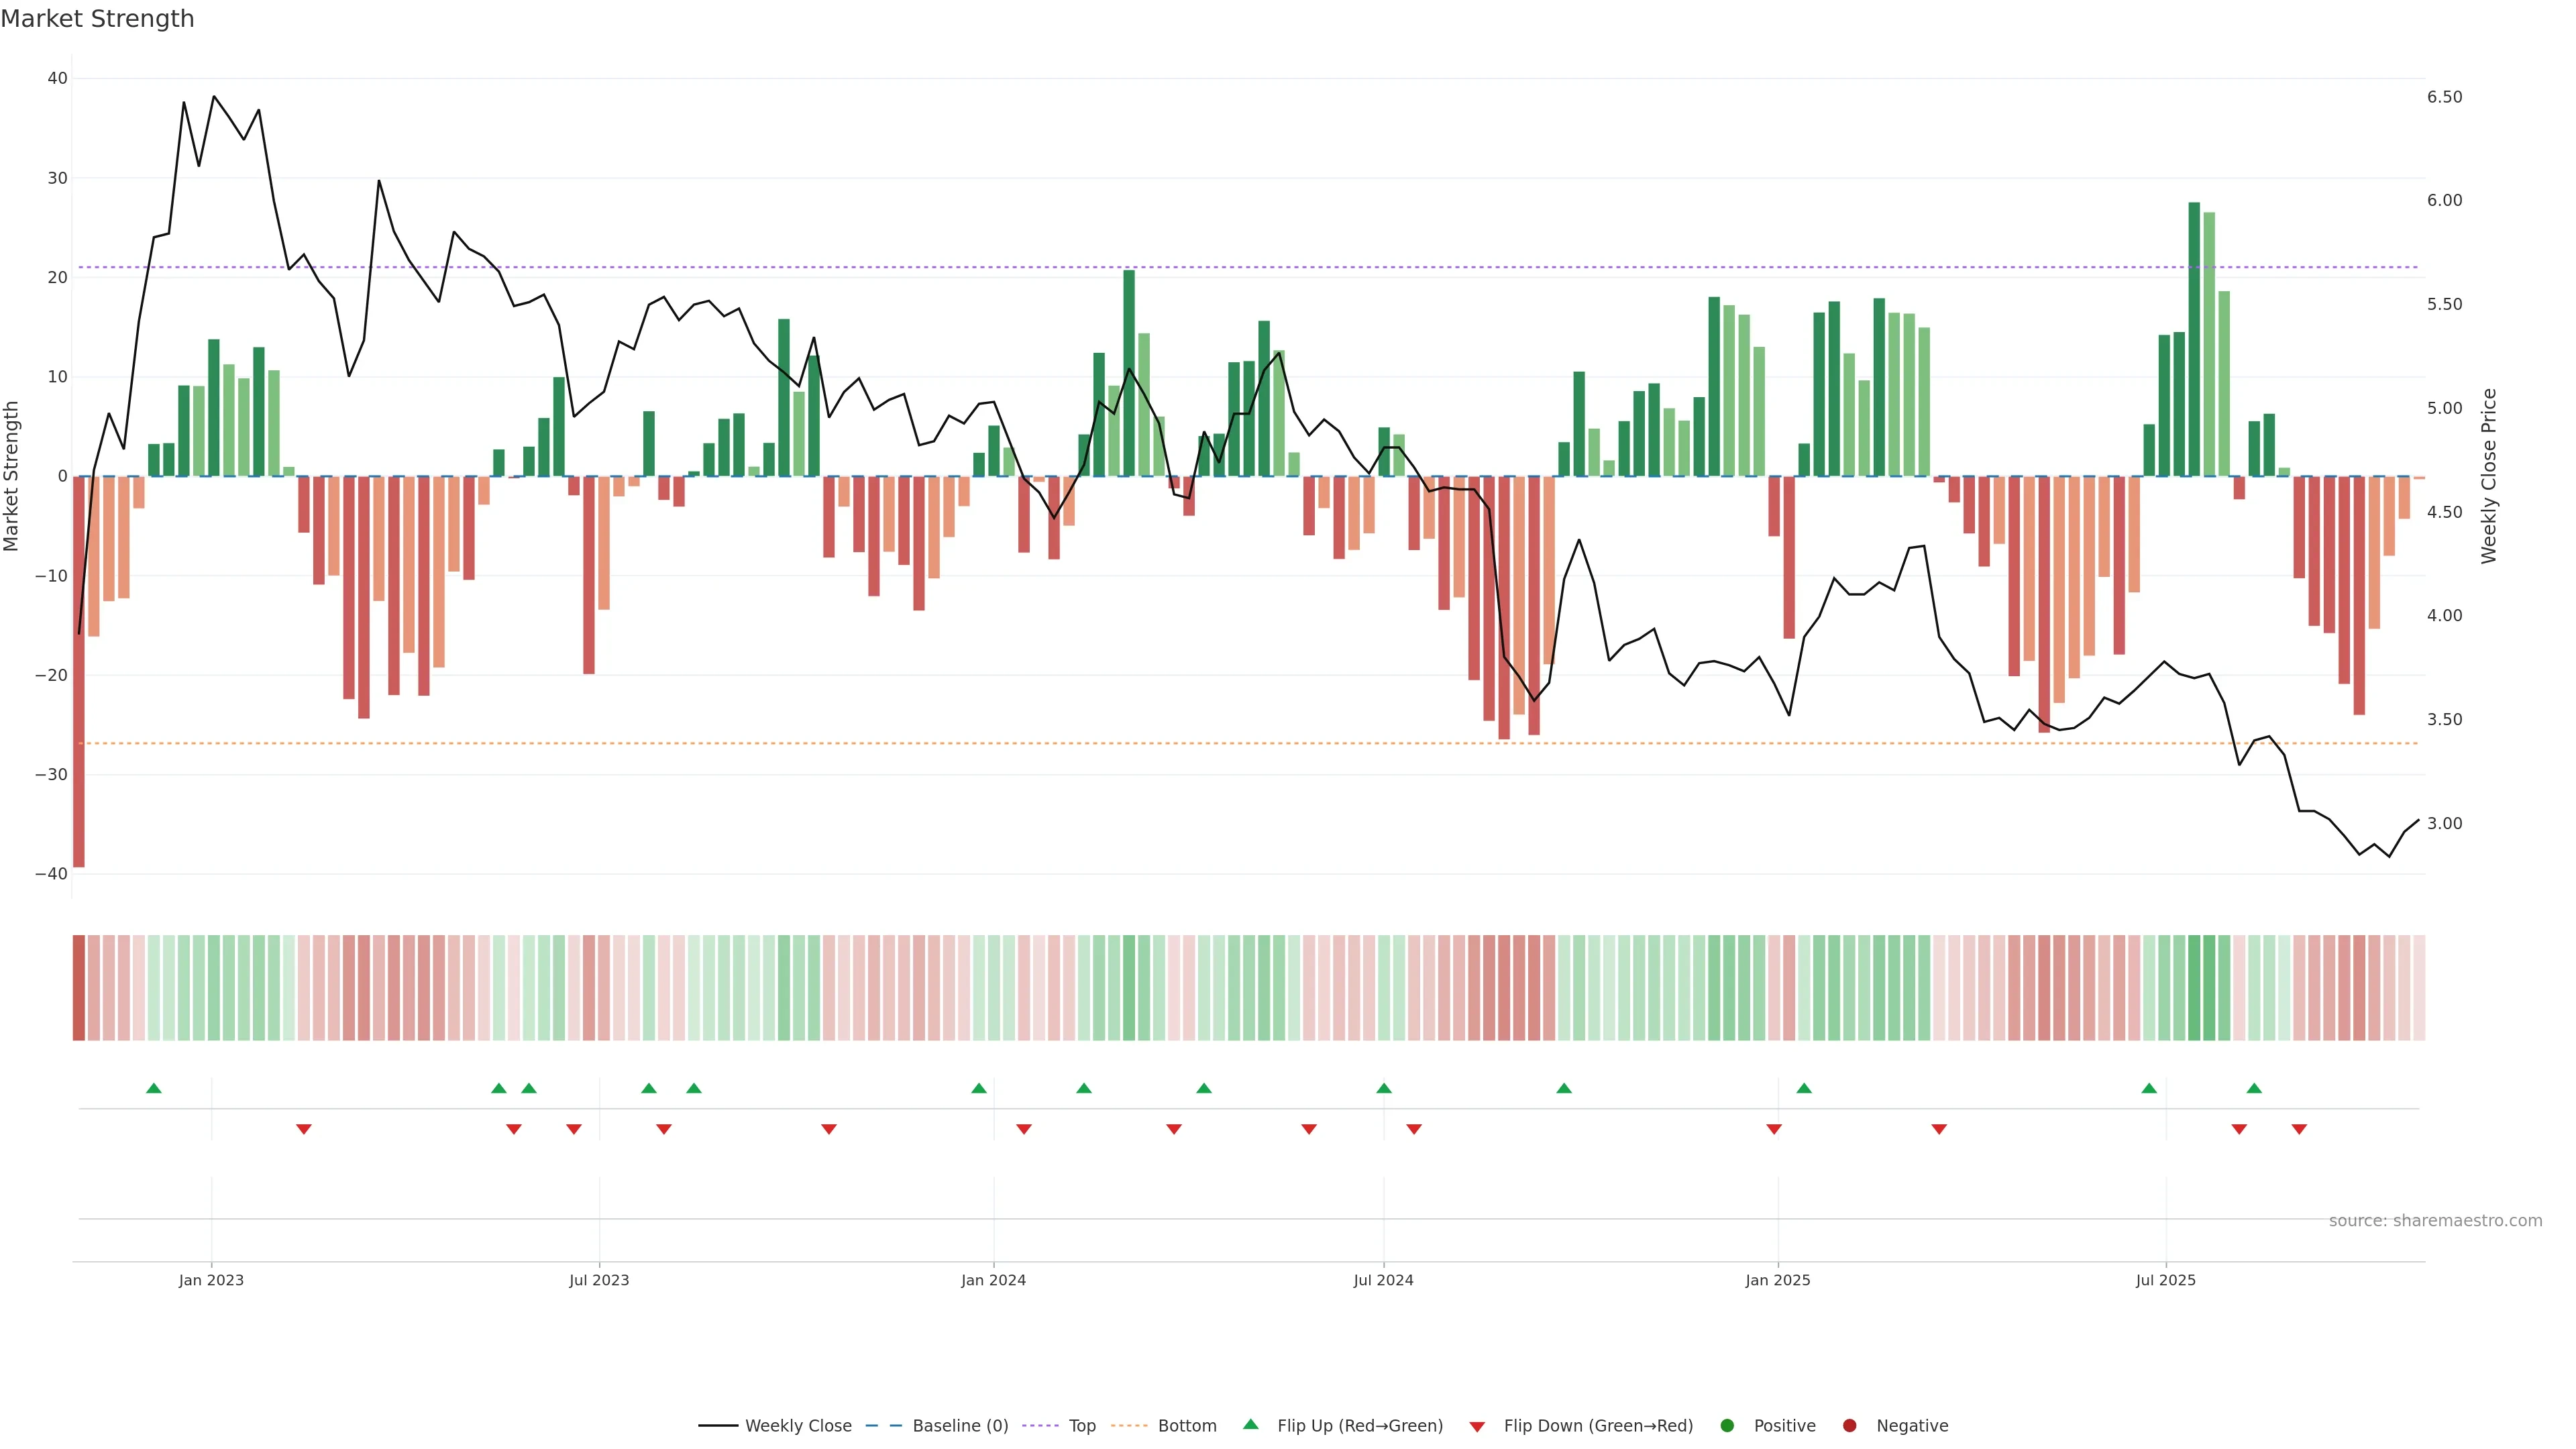Click the first dark red heatmap strip cell
This screenshot has width=2576, height=1449.
[79, 988]
